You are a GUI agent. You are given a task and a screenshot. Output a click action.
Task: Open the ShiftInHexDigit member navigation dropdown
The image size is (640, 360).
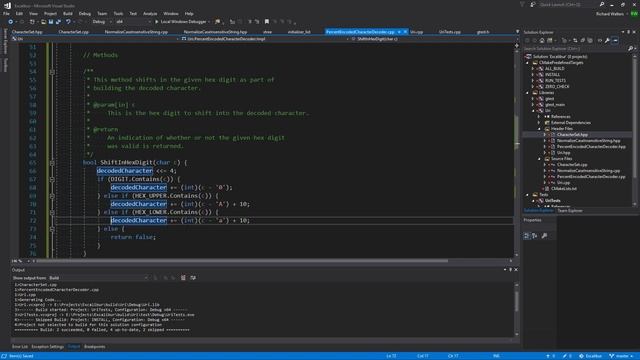pos(433,39)
